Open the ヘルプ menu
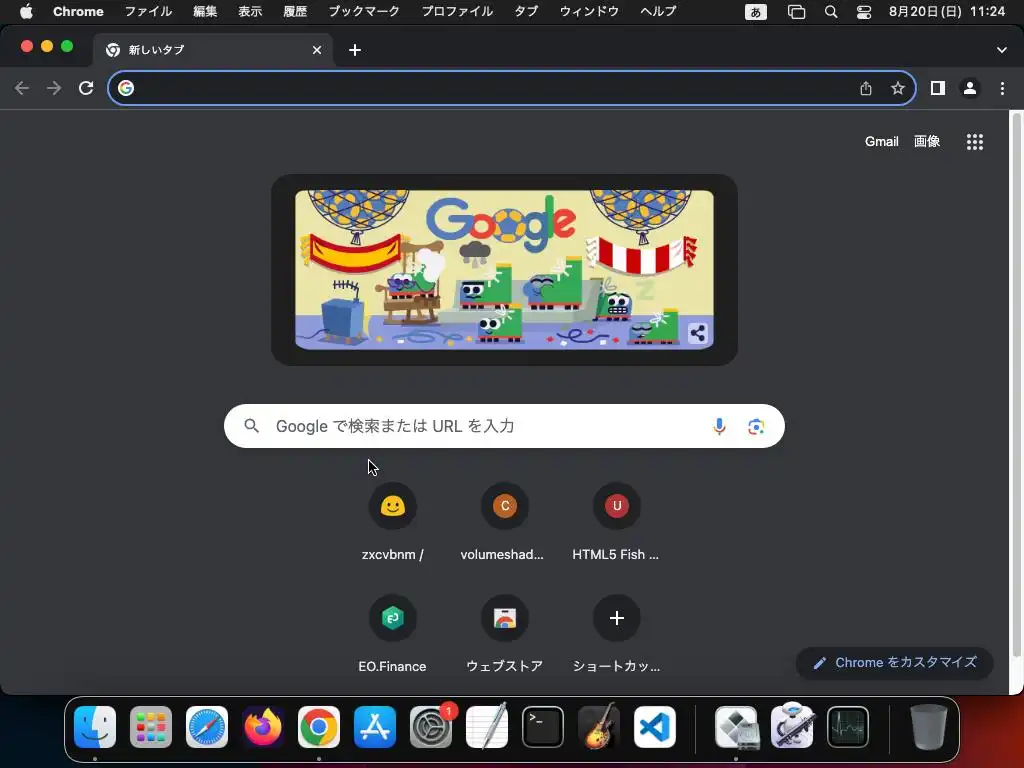1024x768 pixels. click(658, 11)
